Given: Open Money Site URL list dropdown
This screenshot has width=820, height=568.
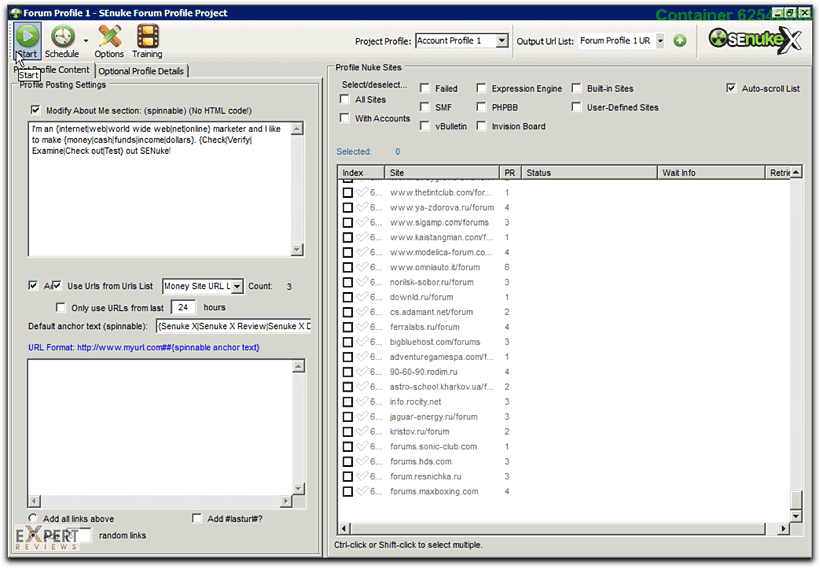Looking at the screenshot, I should (237, 286).
